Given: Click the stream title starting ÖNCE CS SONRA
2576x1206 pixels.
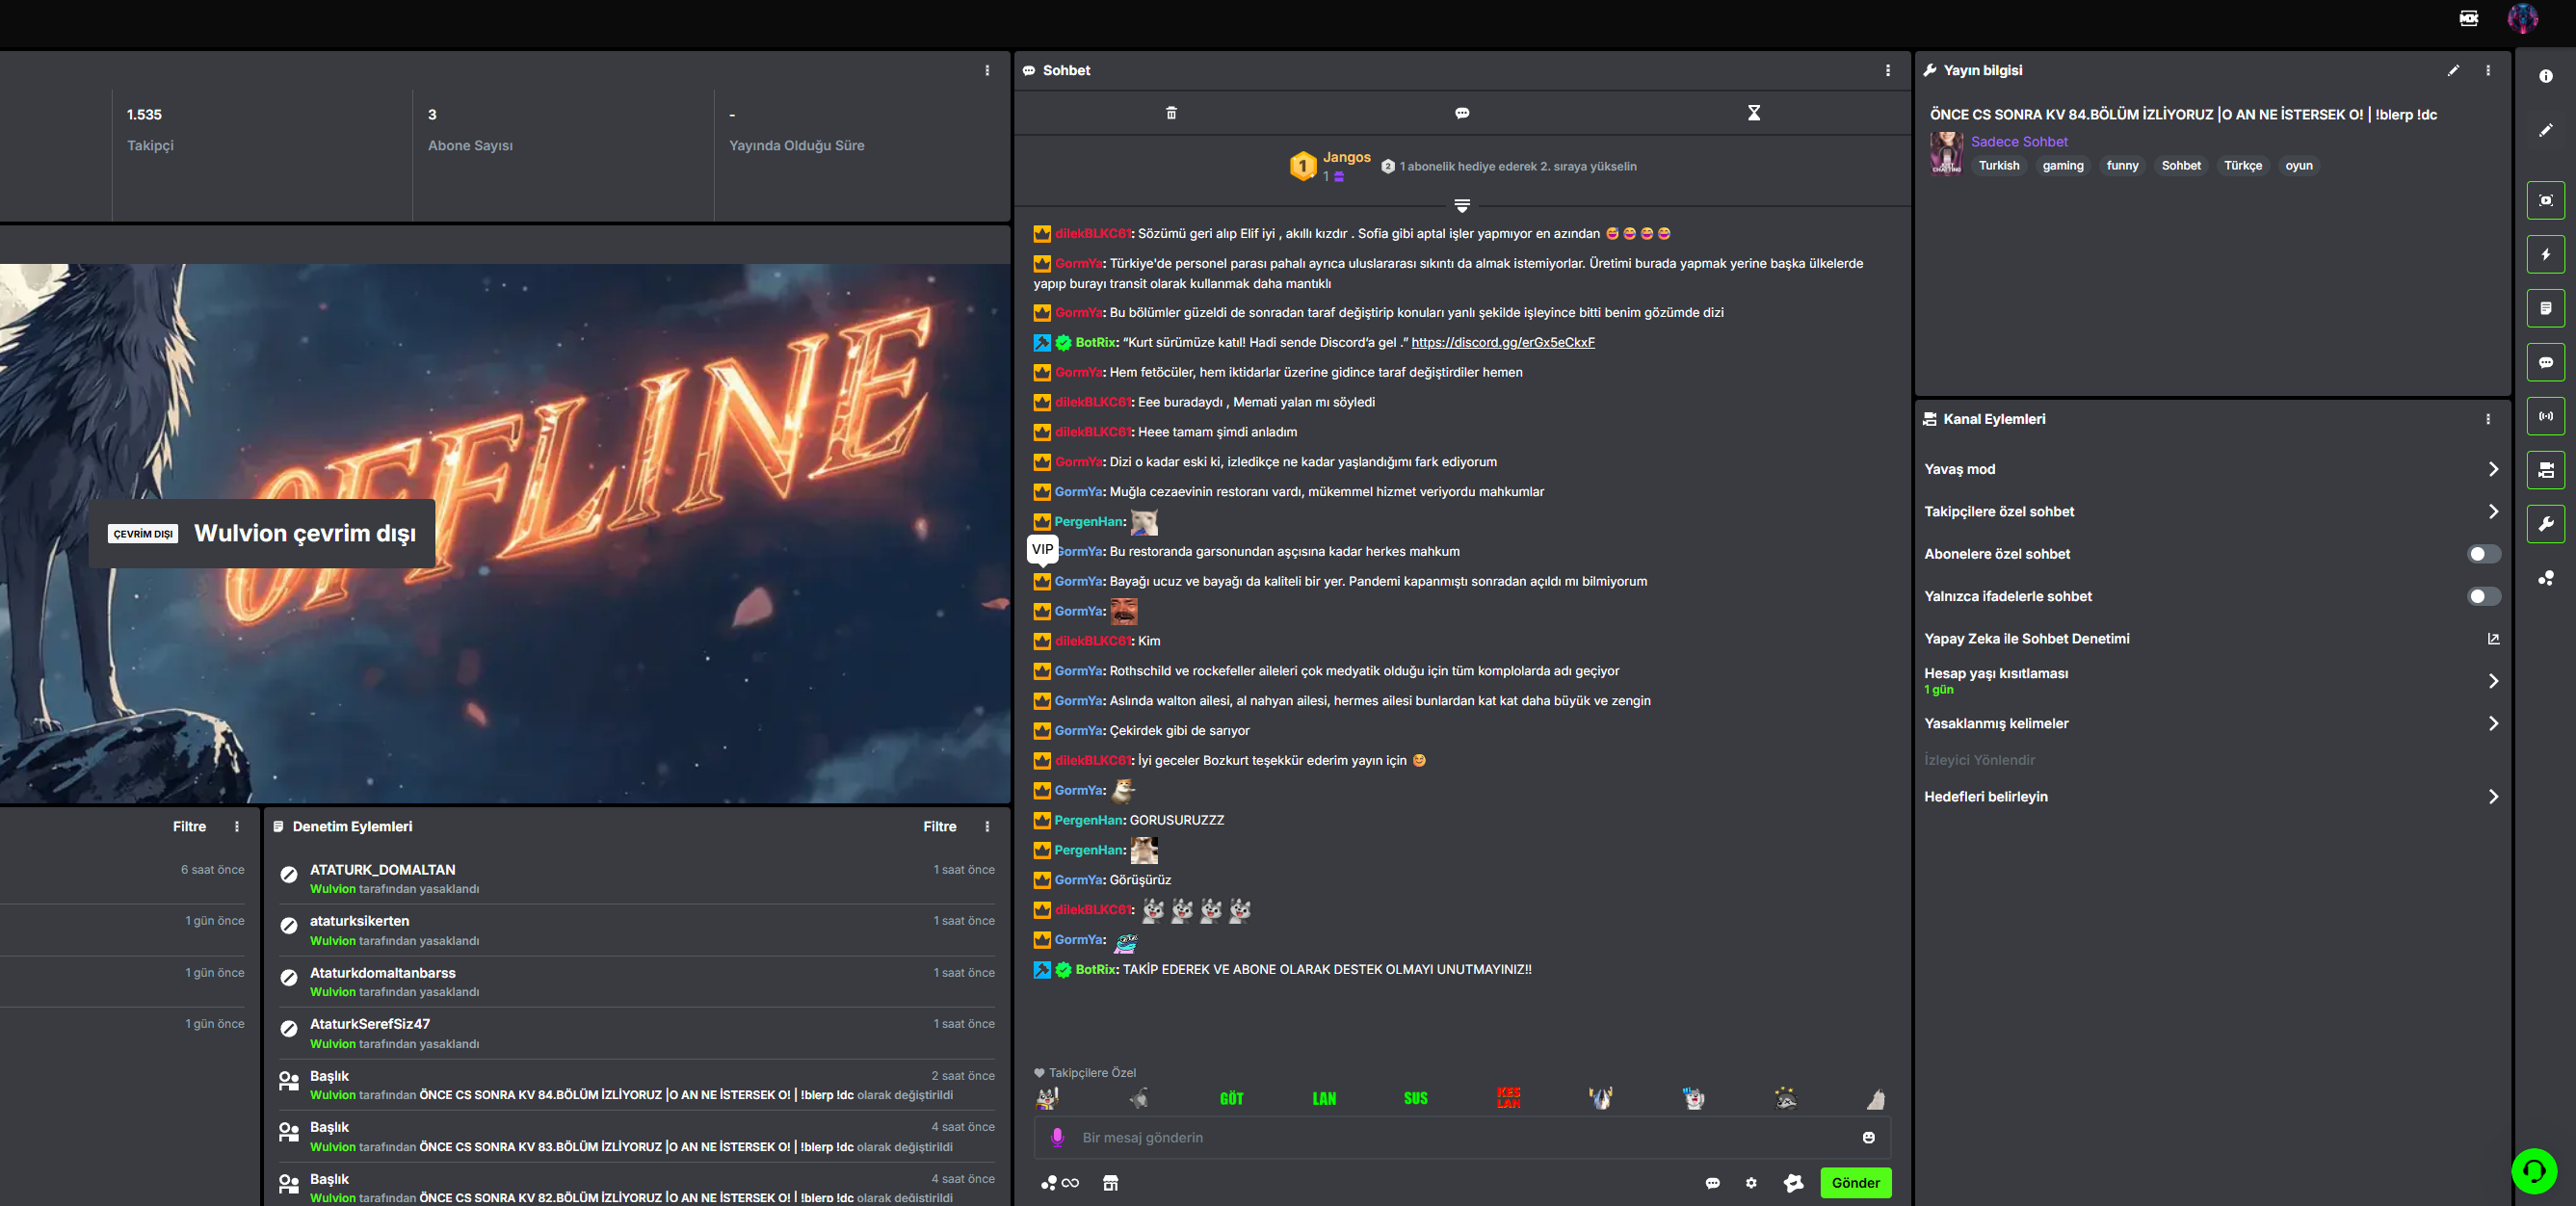Looking at the screenshot, I should pos(2182,114).
